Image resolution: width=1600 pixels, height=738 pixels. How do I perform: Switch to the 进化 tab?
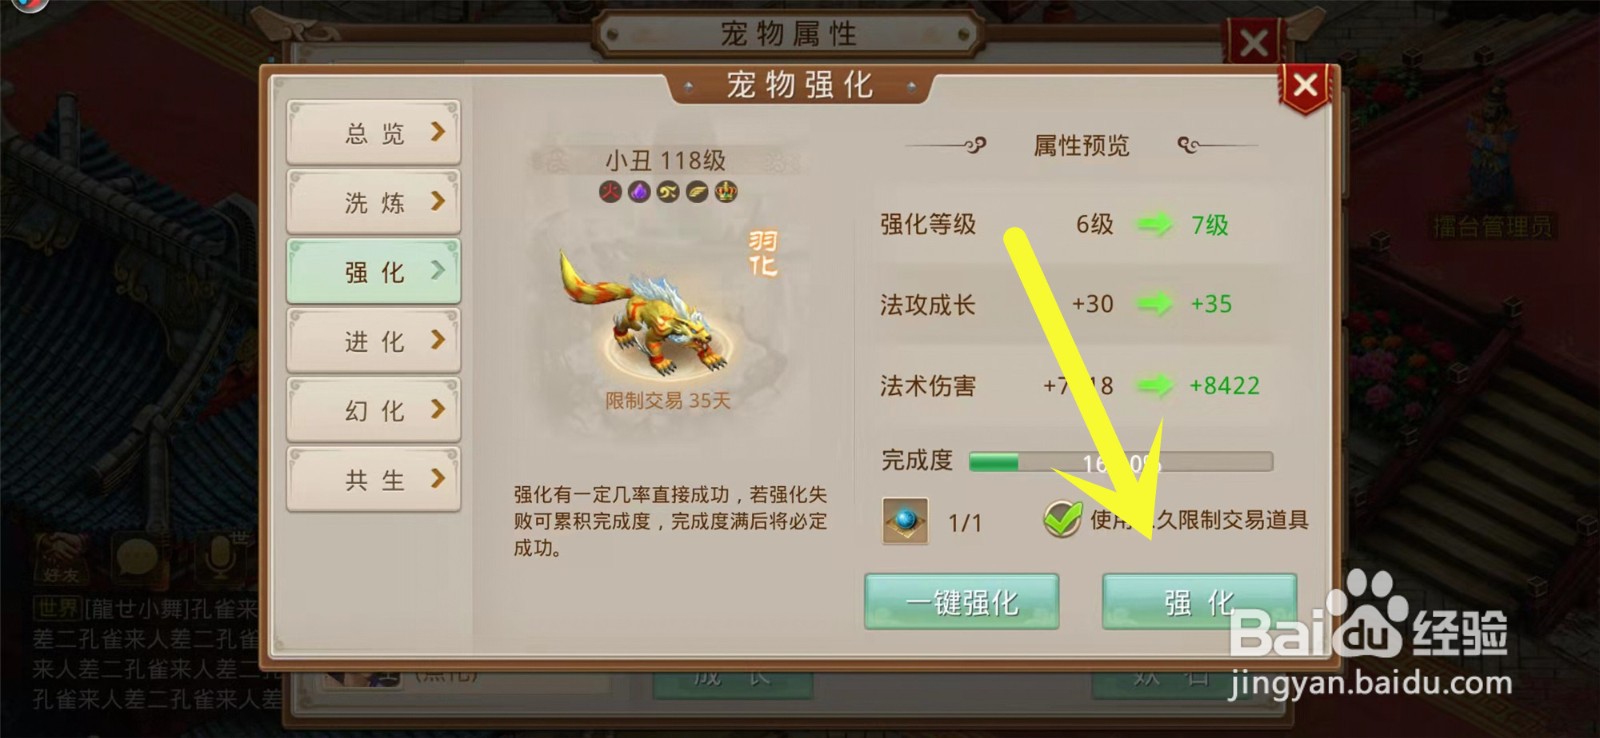(374, 341)
